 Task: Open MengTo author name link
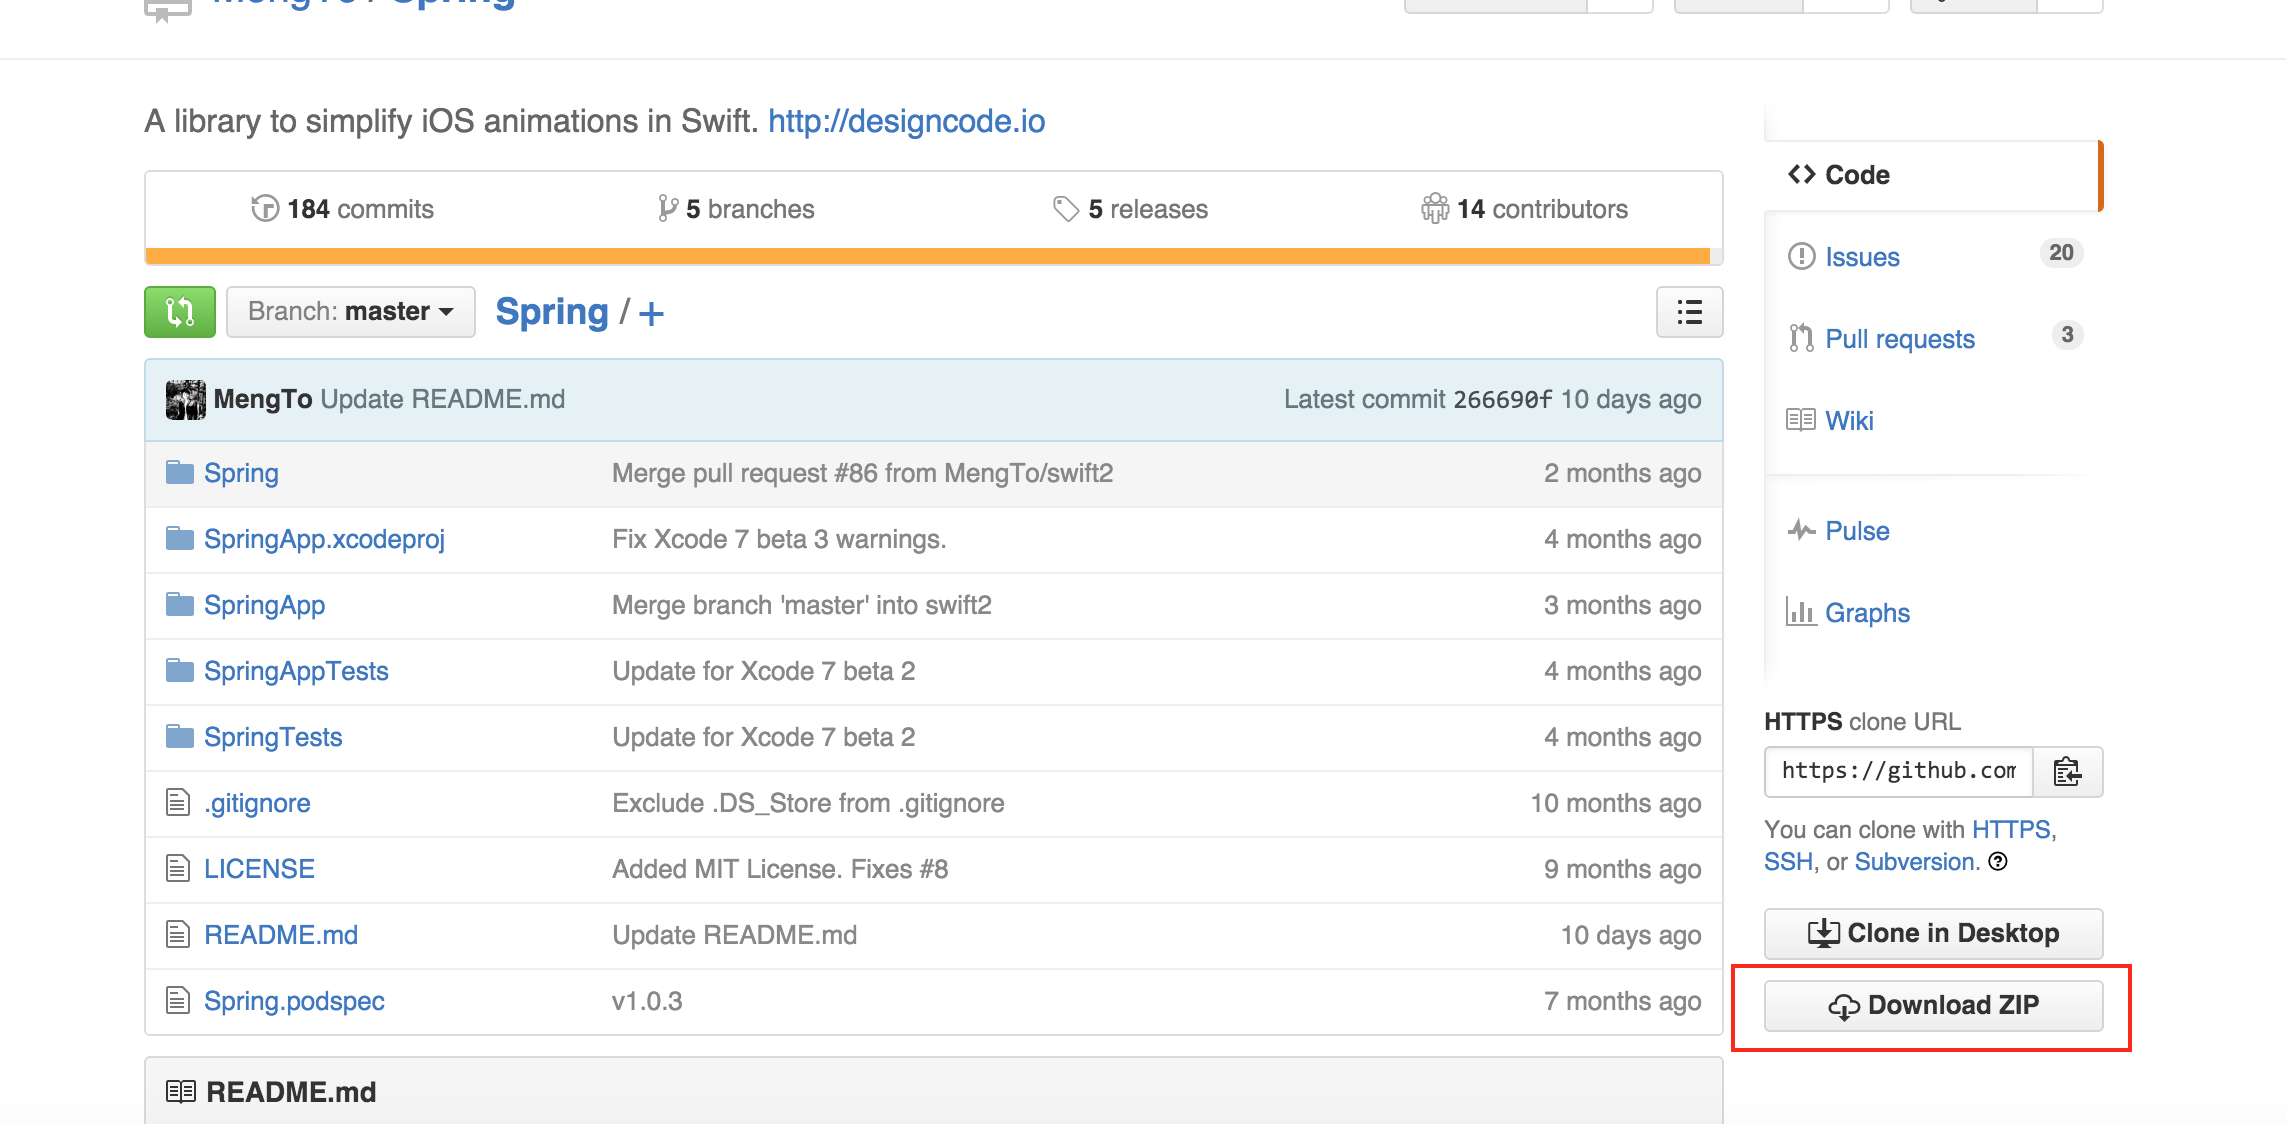point(263,399)
